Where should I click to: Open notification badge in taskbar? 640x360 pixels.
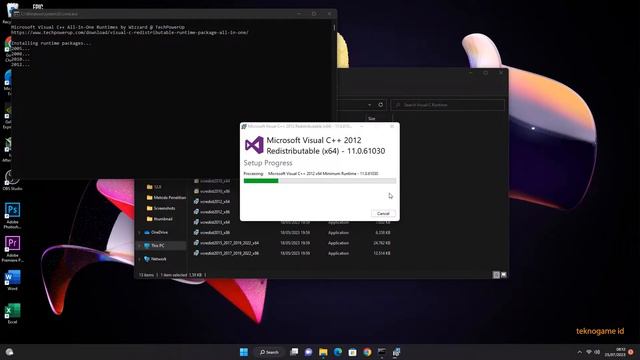tap(631, 352)
